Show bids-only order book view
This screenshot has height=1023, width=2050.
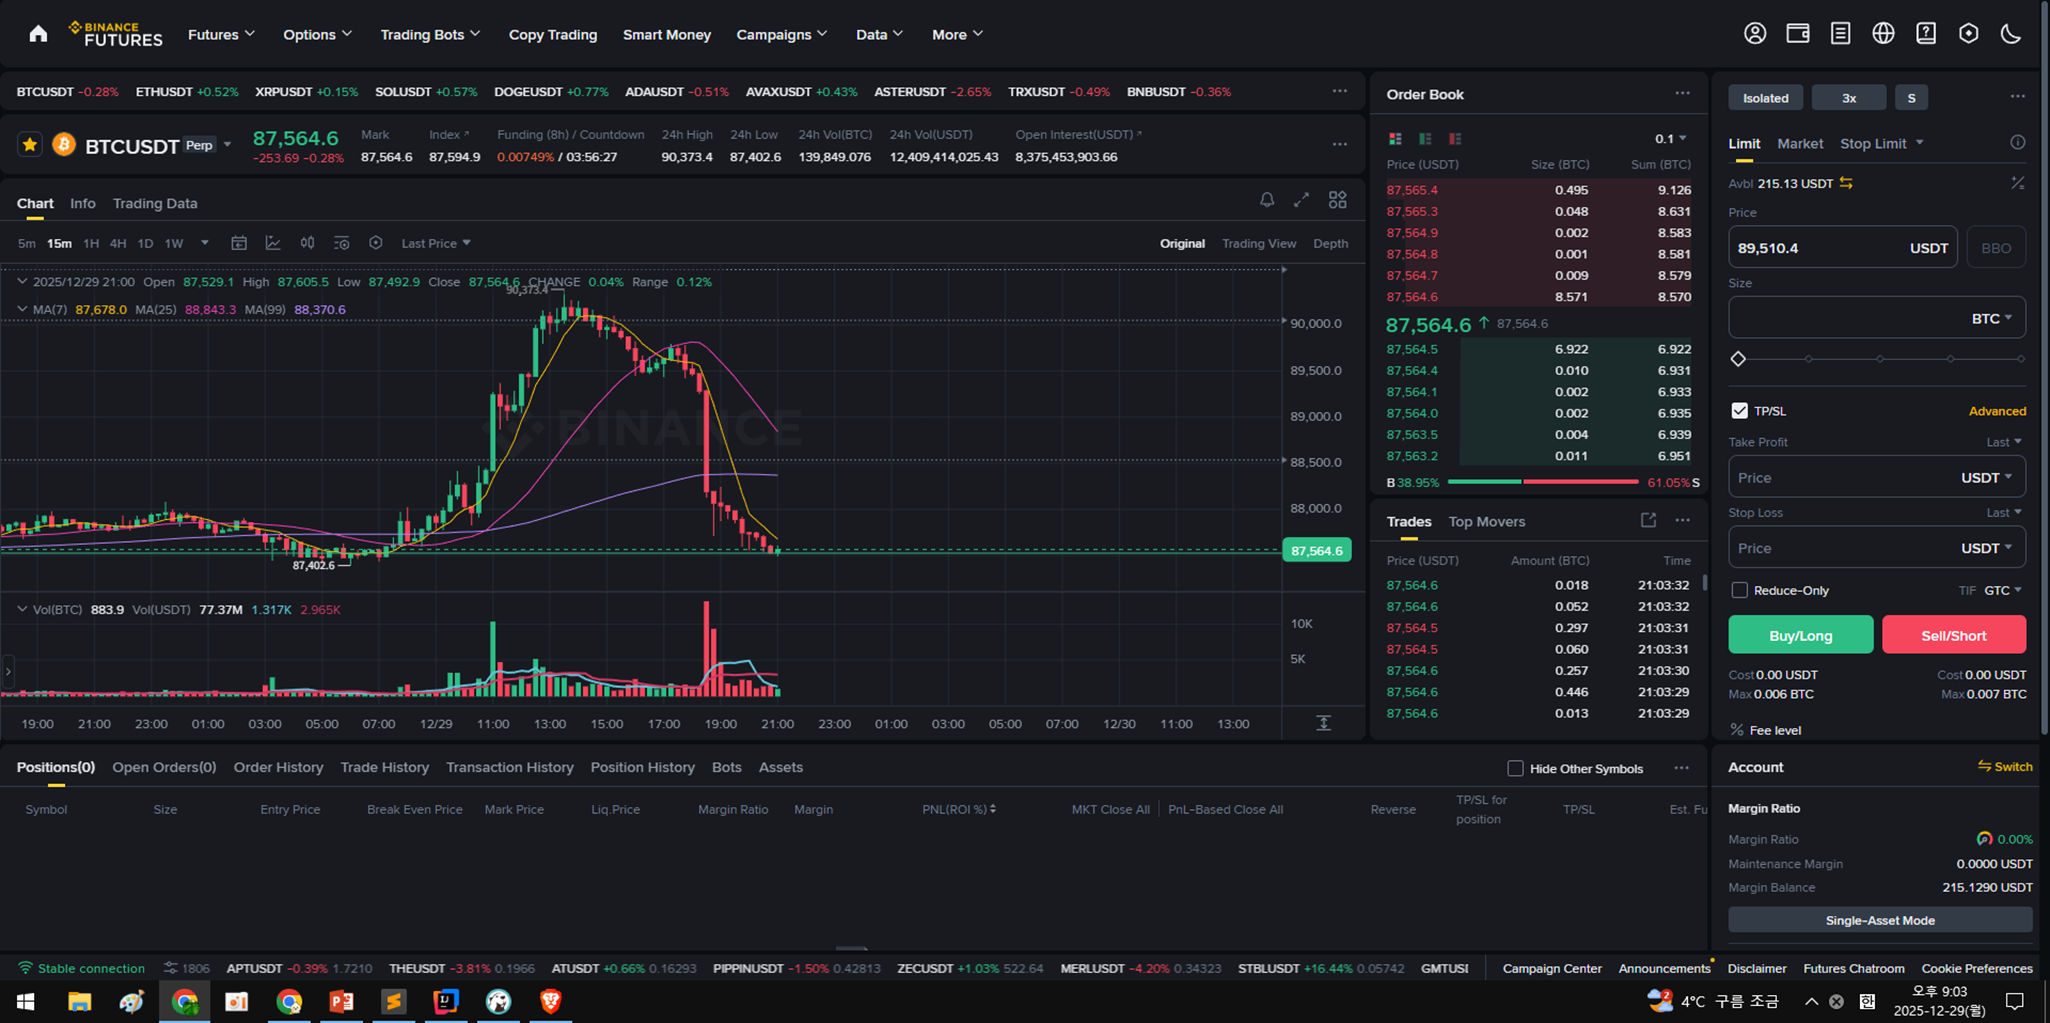pyautogui.click(x=1425, y=139)
